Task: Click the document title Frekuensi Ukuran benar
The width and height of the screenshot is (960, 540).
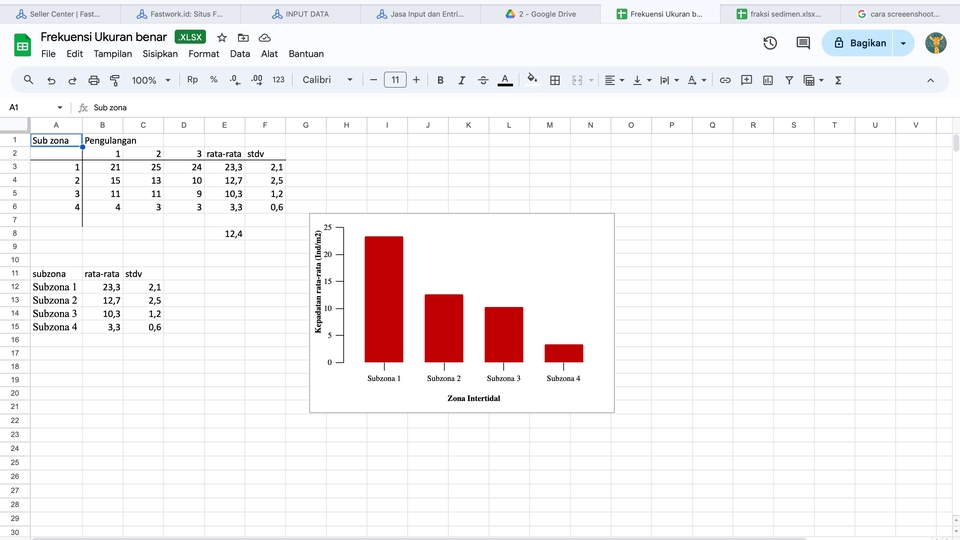Action: (103, 37)
